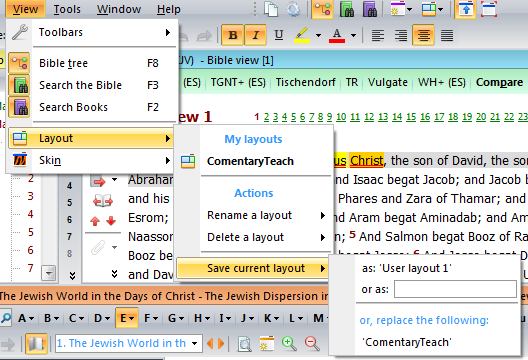Align text right
Image resolution: width=528 pixels, height=360 pixels.
[401, 35]
